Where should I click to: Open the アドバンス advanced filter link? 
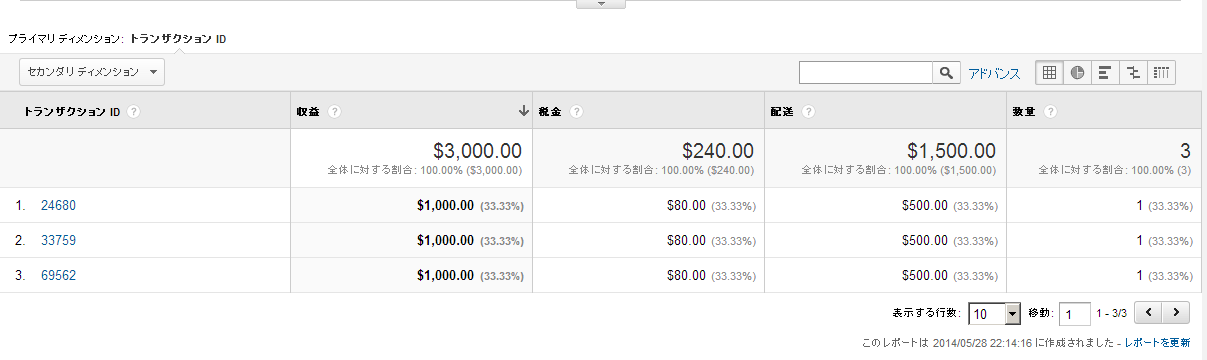994,73
